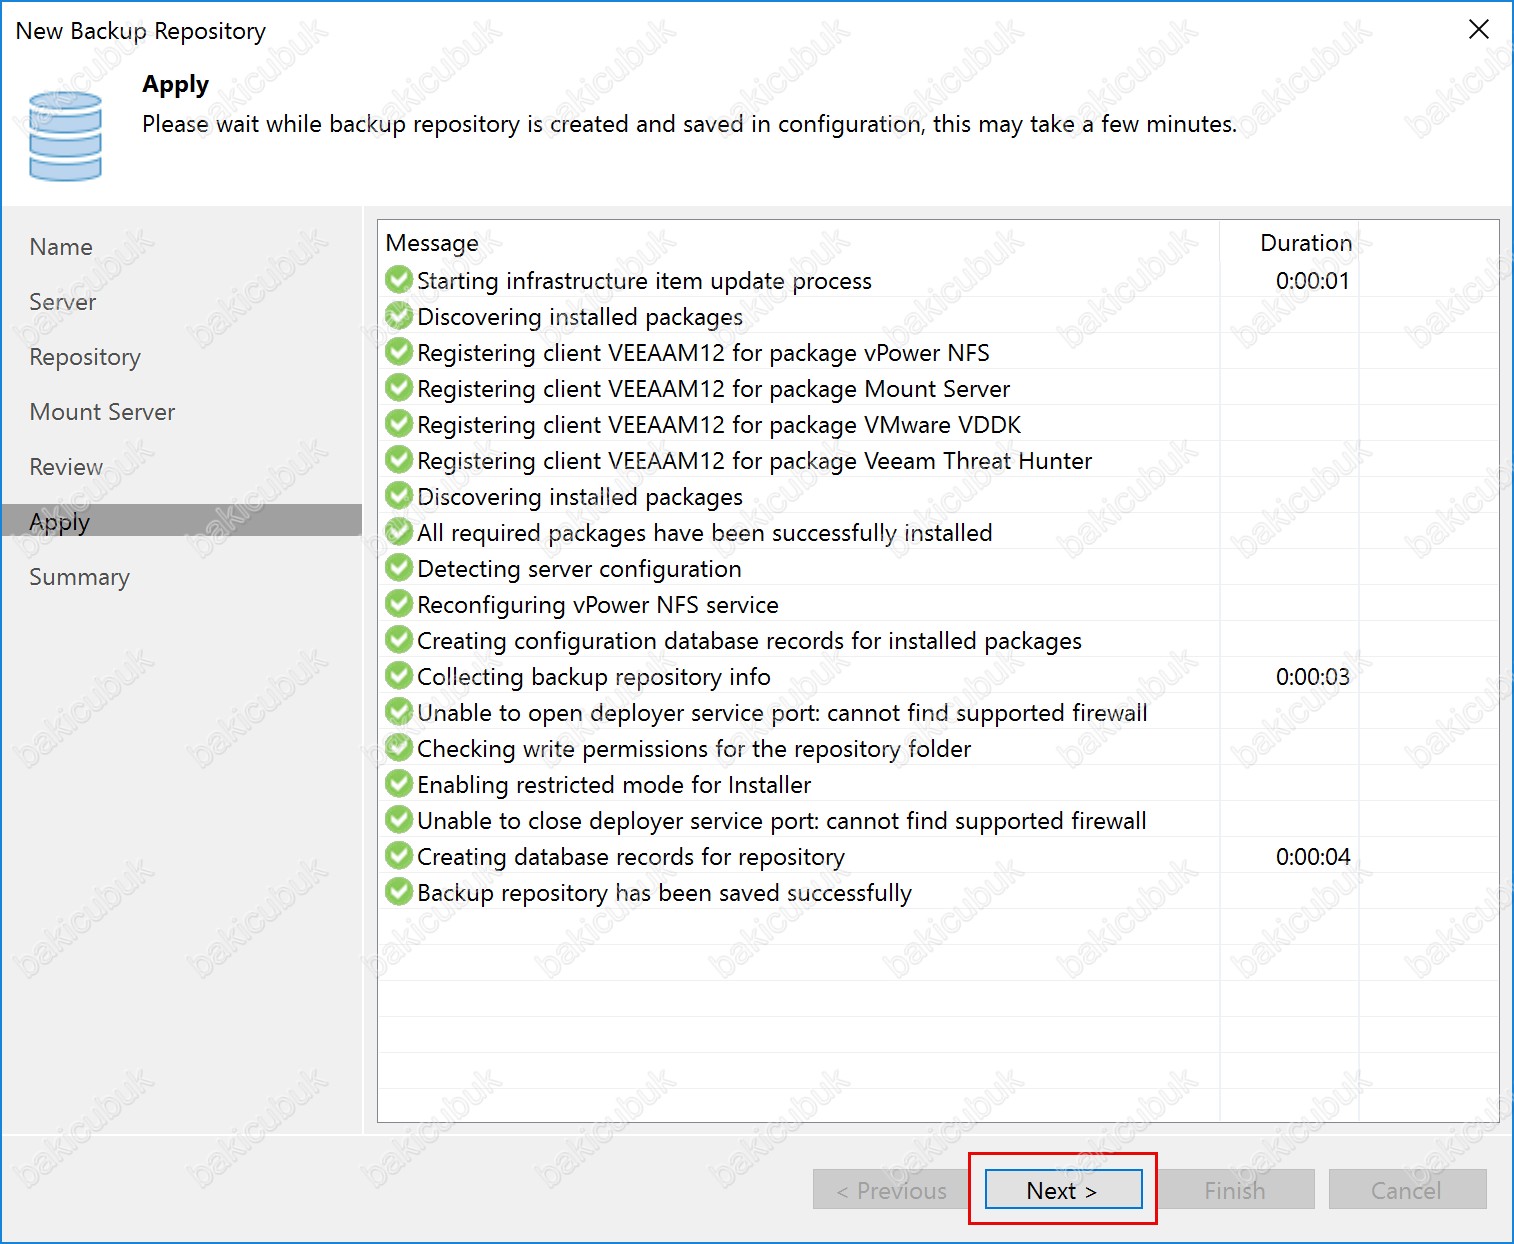1514x1244 pixels.
Task: Click success icon for All required packages installed
Action: (x=399, y=532)
